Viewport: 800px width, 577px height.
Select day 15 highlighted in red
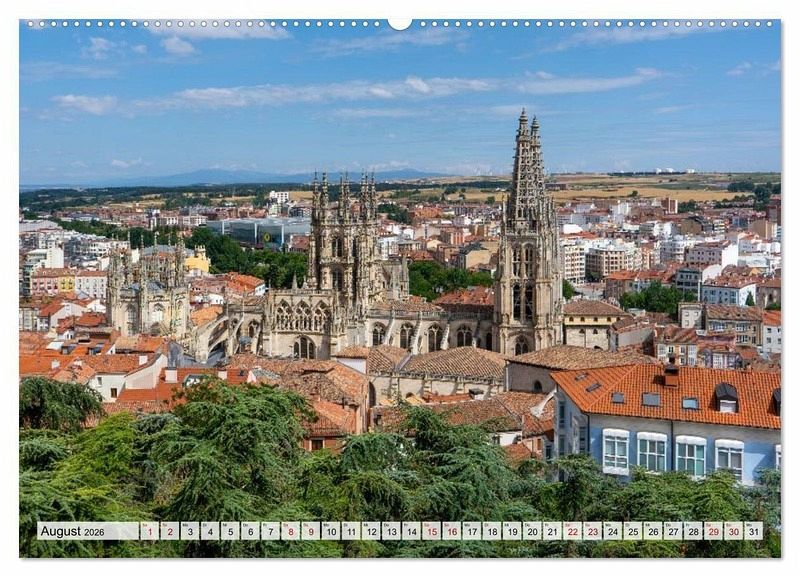tap(431, 531)
